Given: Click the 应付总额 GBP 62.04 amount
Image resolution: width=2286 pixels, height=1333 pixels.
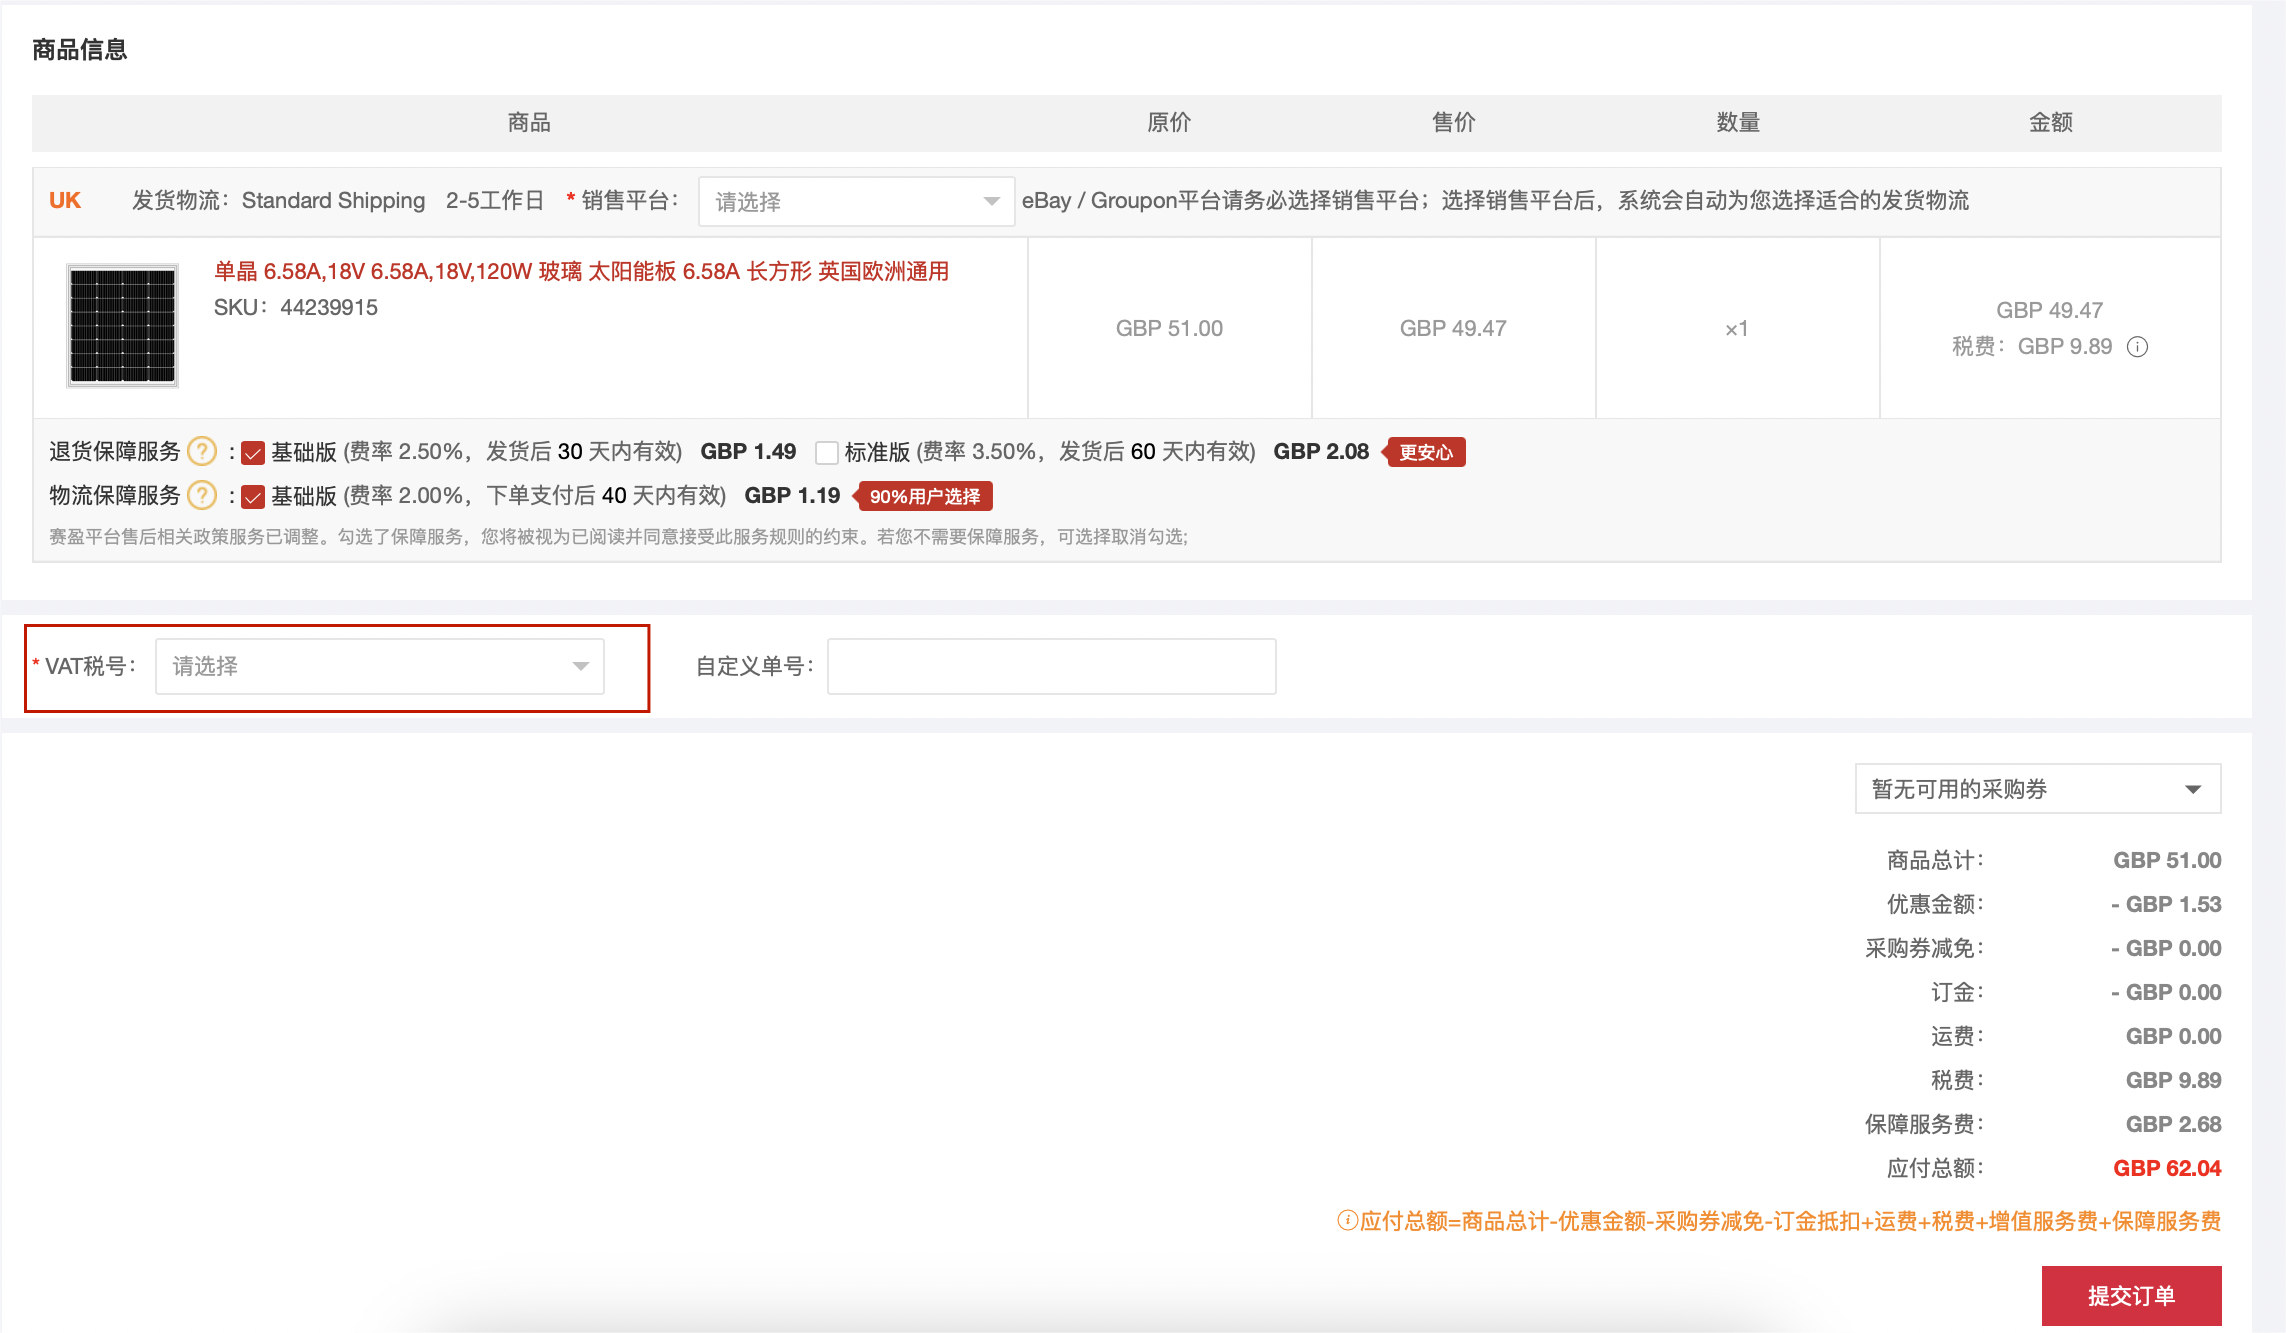Looking at the screenshot, I should point(2166,1168).
